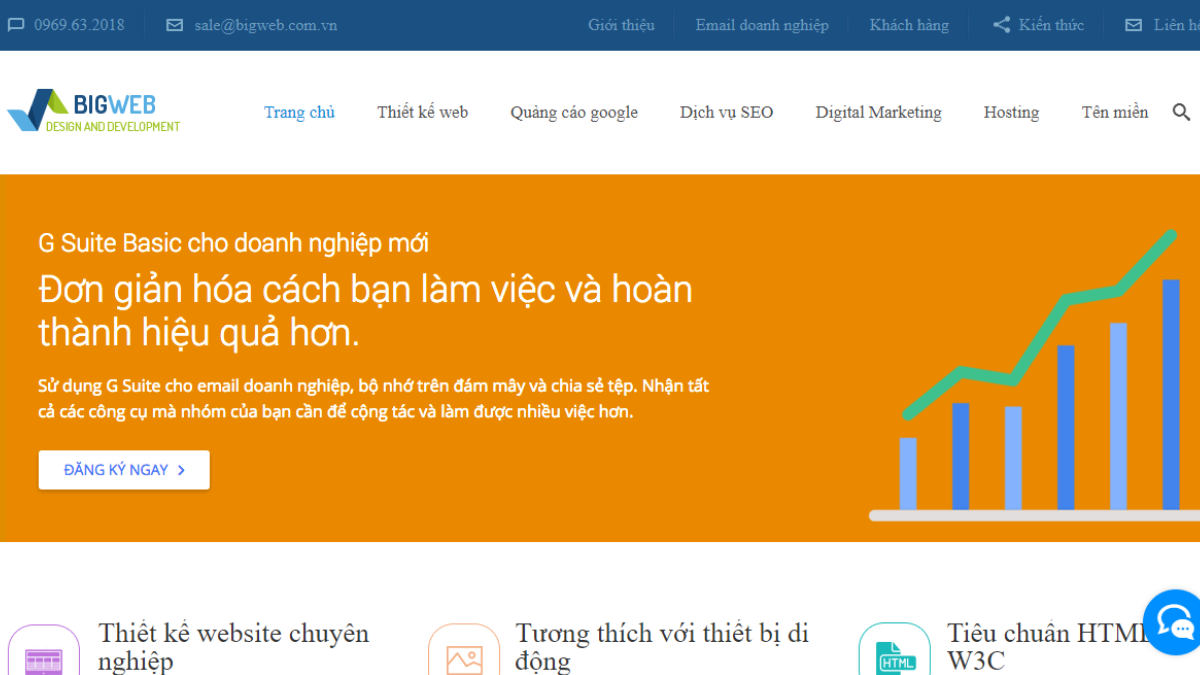1200x675 pixels.
Task: Open the Giới thiệu link
Action: 621,25
